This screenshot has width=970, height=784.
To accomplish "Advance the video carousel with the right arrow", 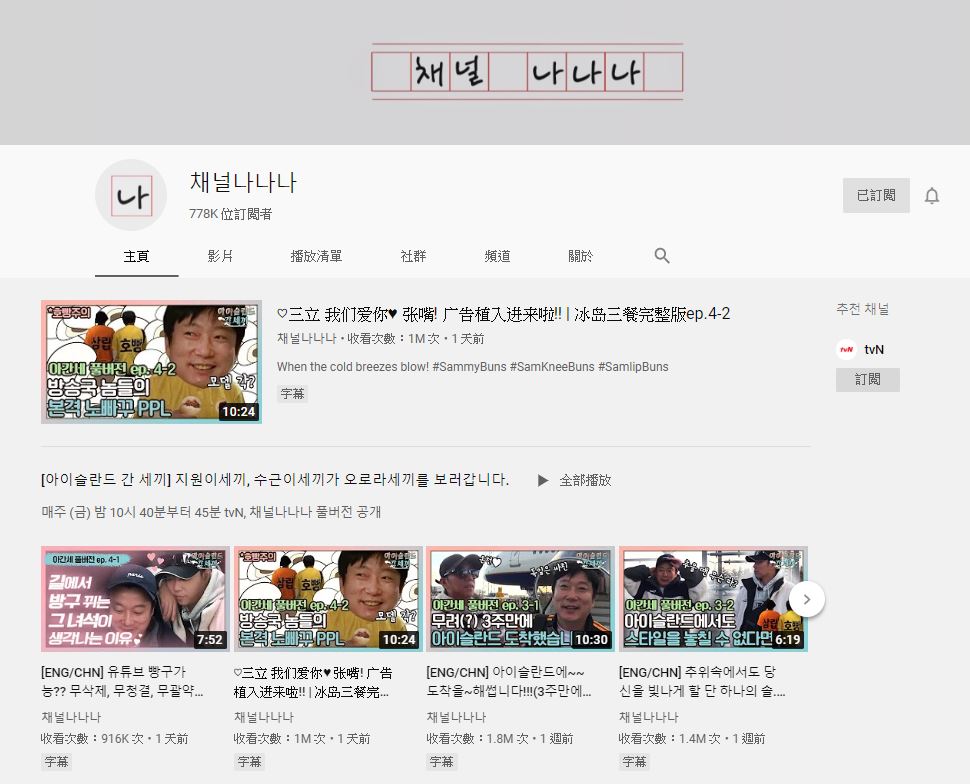I will (x=807, y=599).
